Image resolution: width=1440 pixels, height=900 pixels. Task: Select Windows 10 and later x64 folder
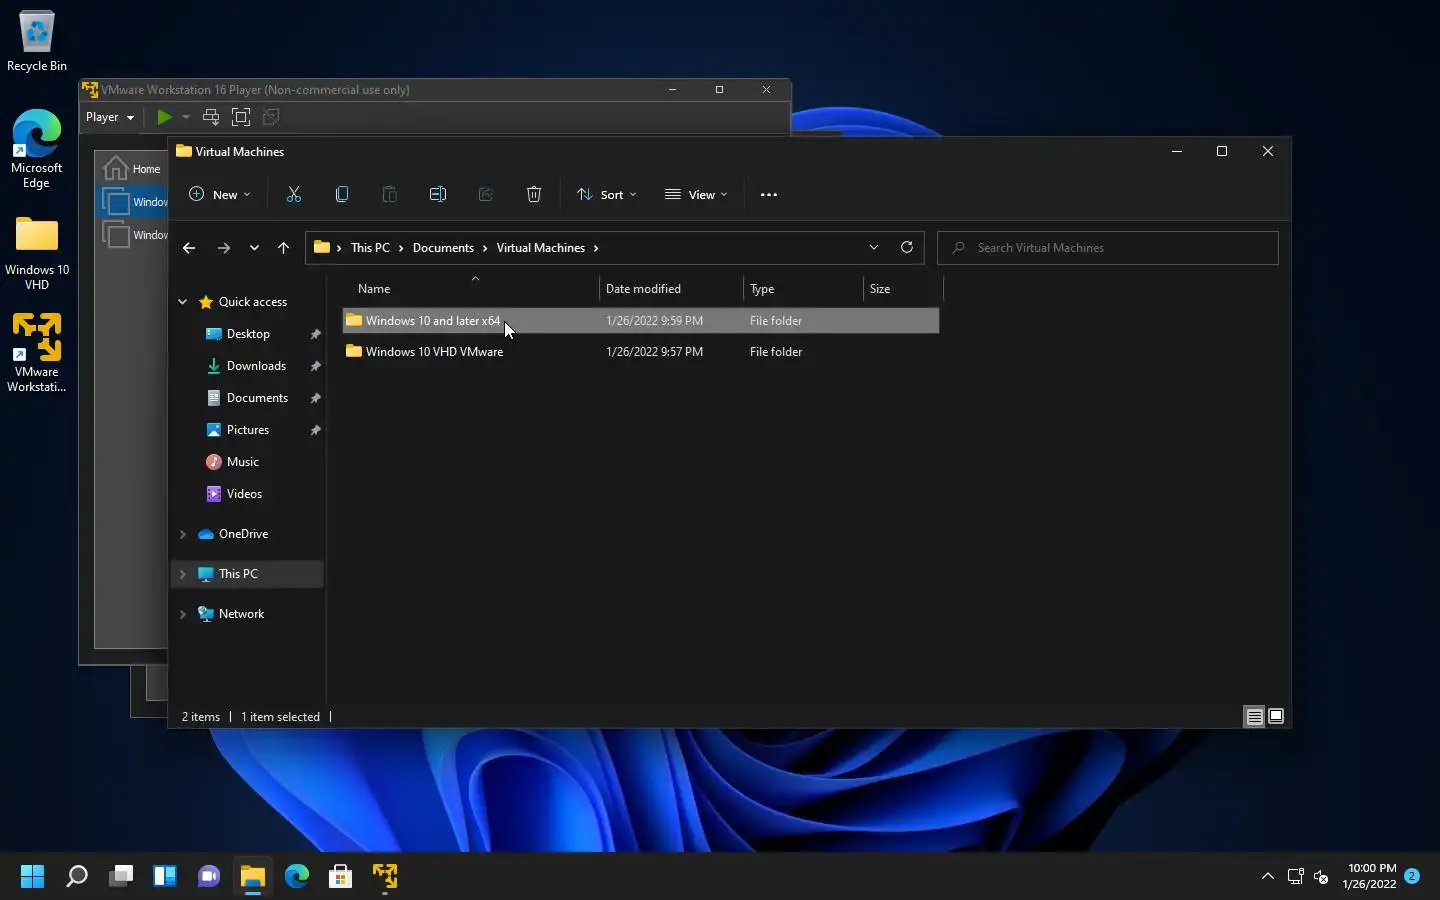[x=640, y=321]
